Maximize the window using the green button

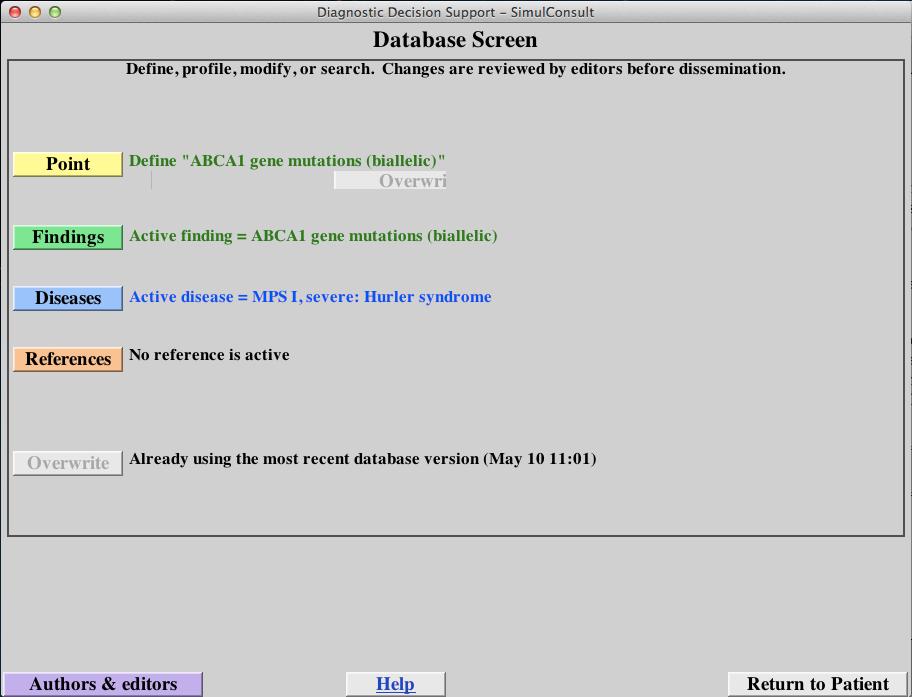(x=54, y=12)
